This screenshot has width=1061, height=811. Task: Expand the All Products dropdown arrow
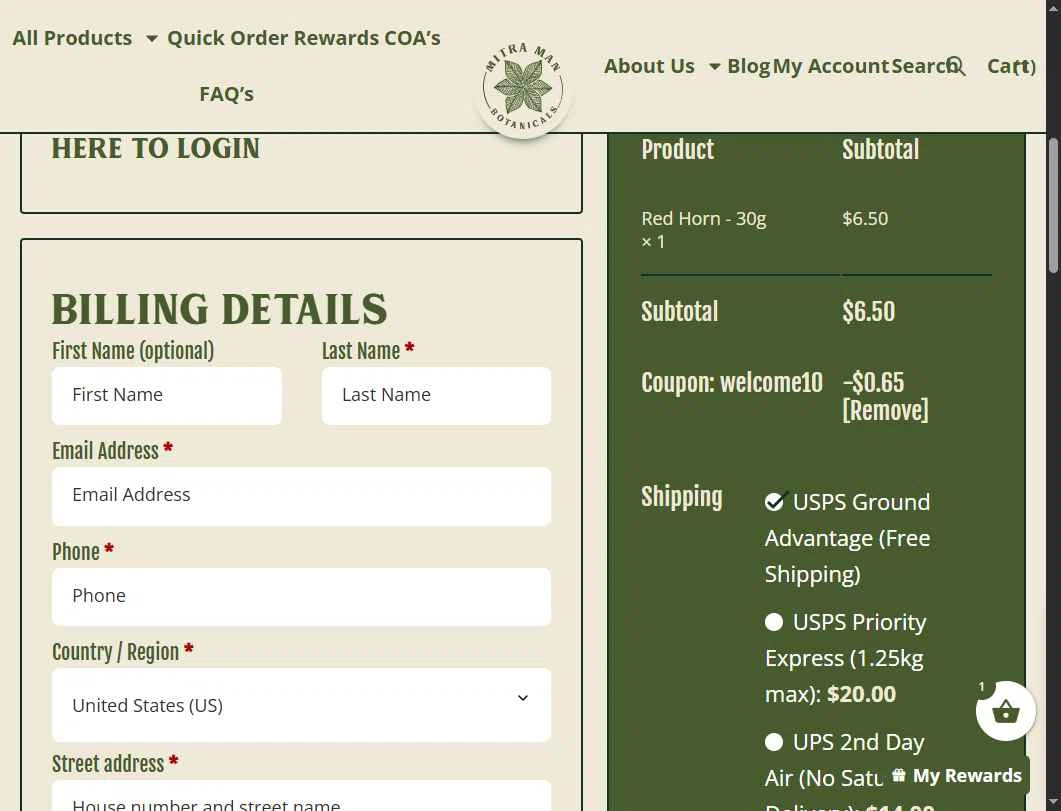point(152,39)
